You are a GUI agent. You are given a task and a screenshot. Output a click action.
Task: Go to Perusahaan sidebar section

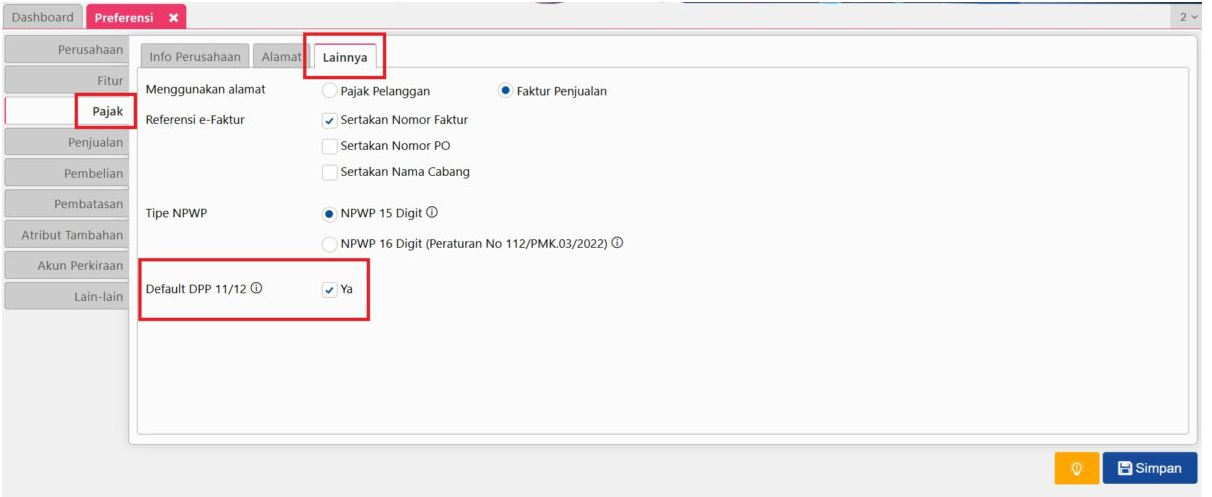67,49
